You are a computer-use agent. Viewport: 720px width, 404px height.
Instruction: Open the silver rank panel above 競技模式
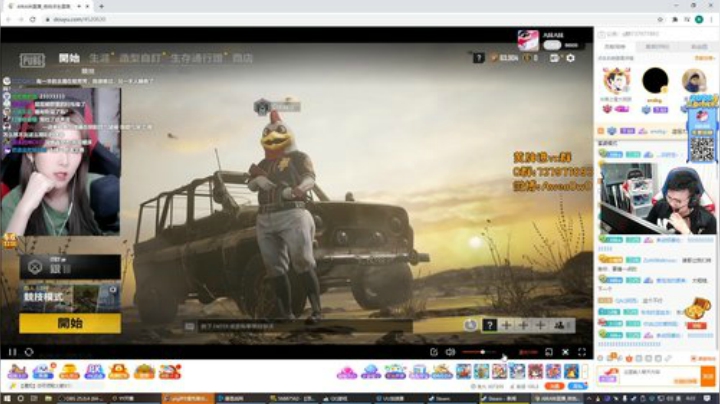pyautogui.click(x=70, y=267)
